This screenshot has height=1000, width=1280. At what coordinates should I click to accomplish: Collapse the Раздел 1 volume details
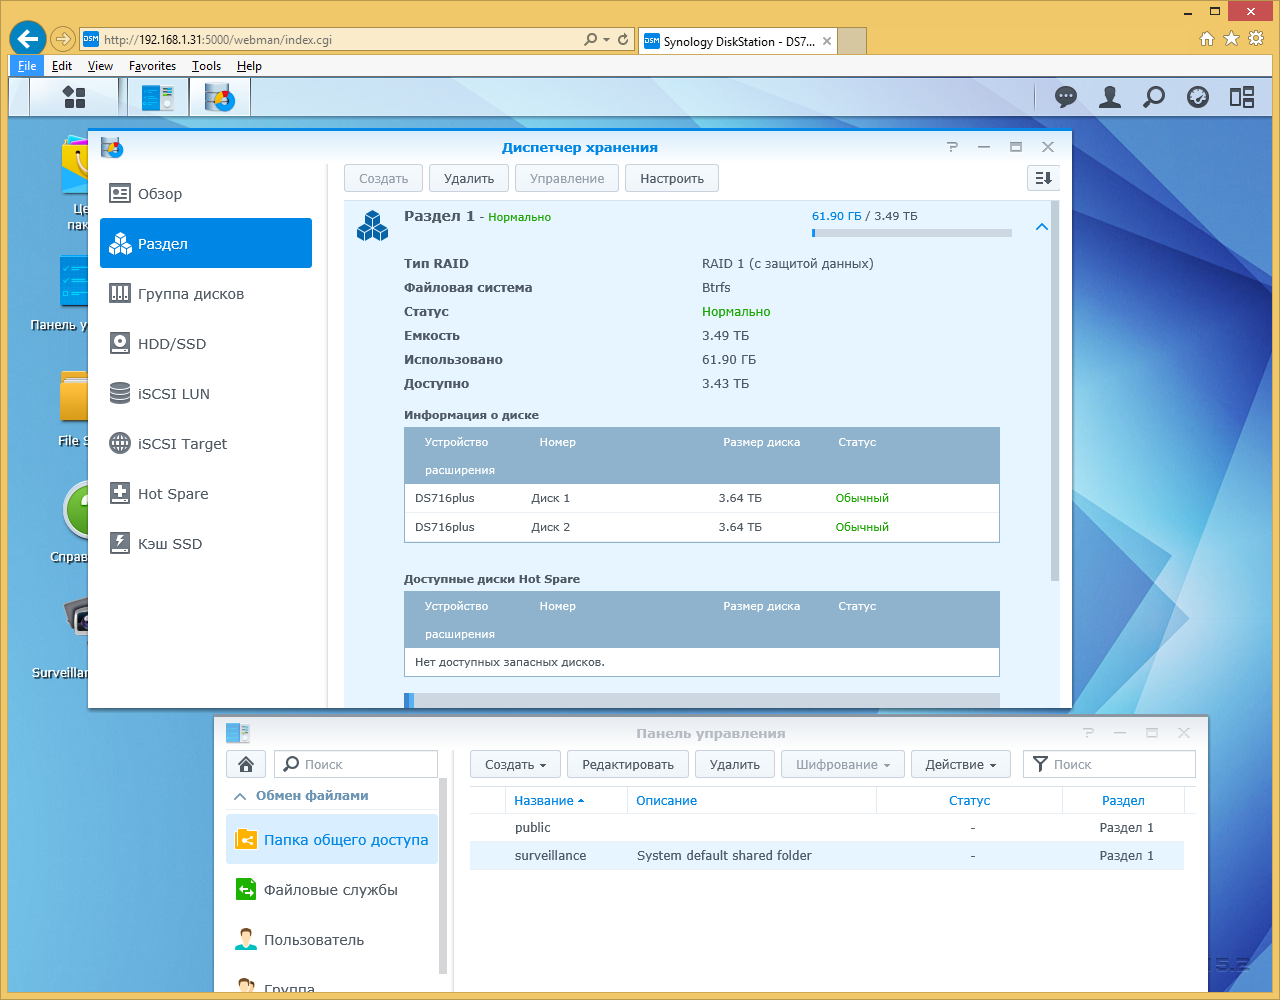tap(1041, 227)
